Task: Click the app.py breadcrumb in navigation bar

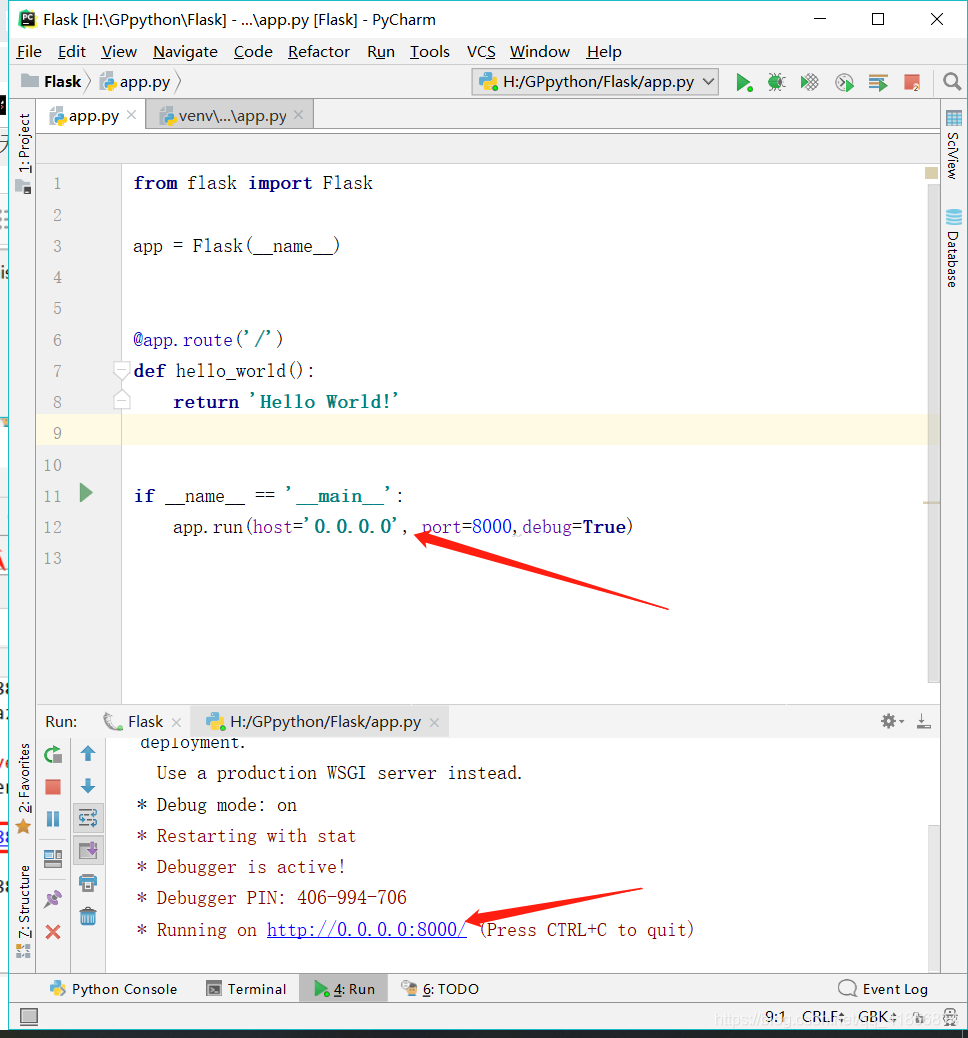Action: pyautogui.click(x=135, y=81)
